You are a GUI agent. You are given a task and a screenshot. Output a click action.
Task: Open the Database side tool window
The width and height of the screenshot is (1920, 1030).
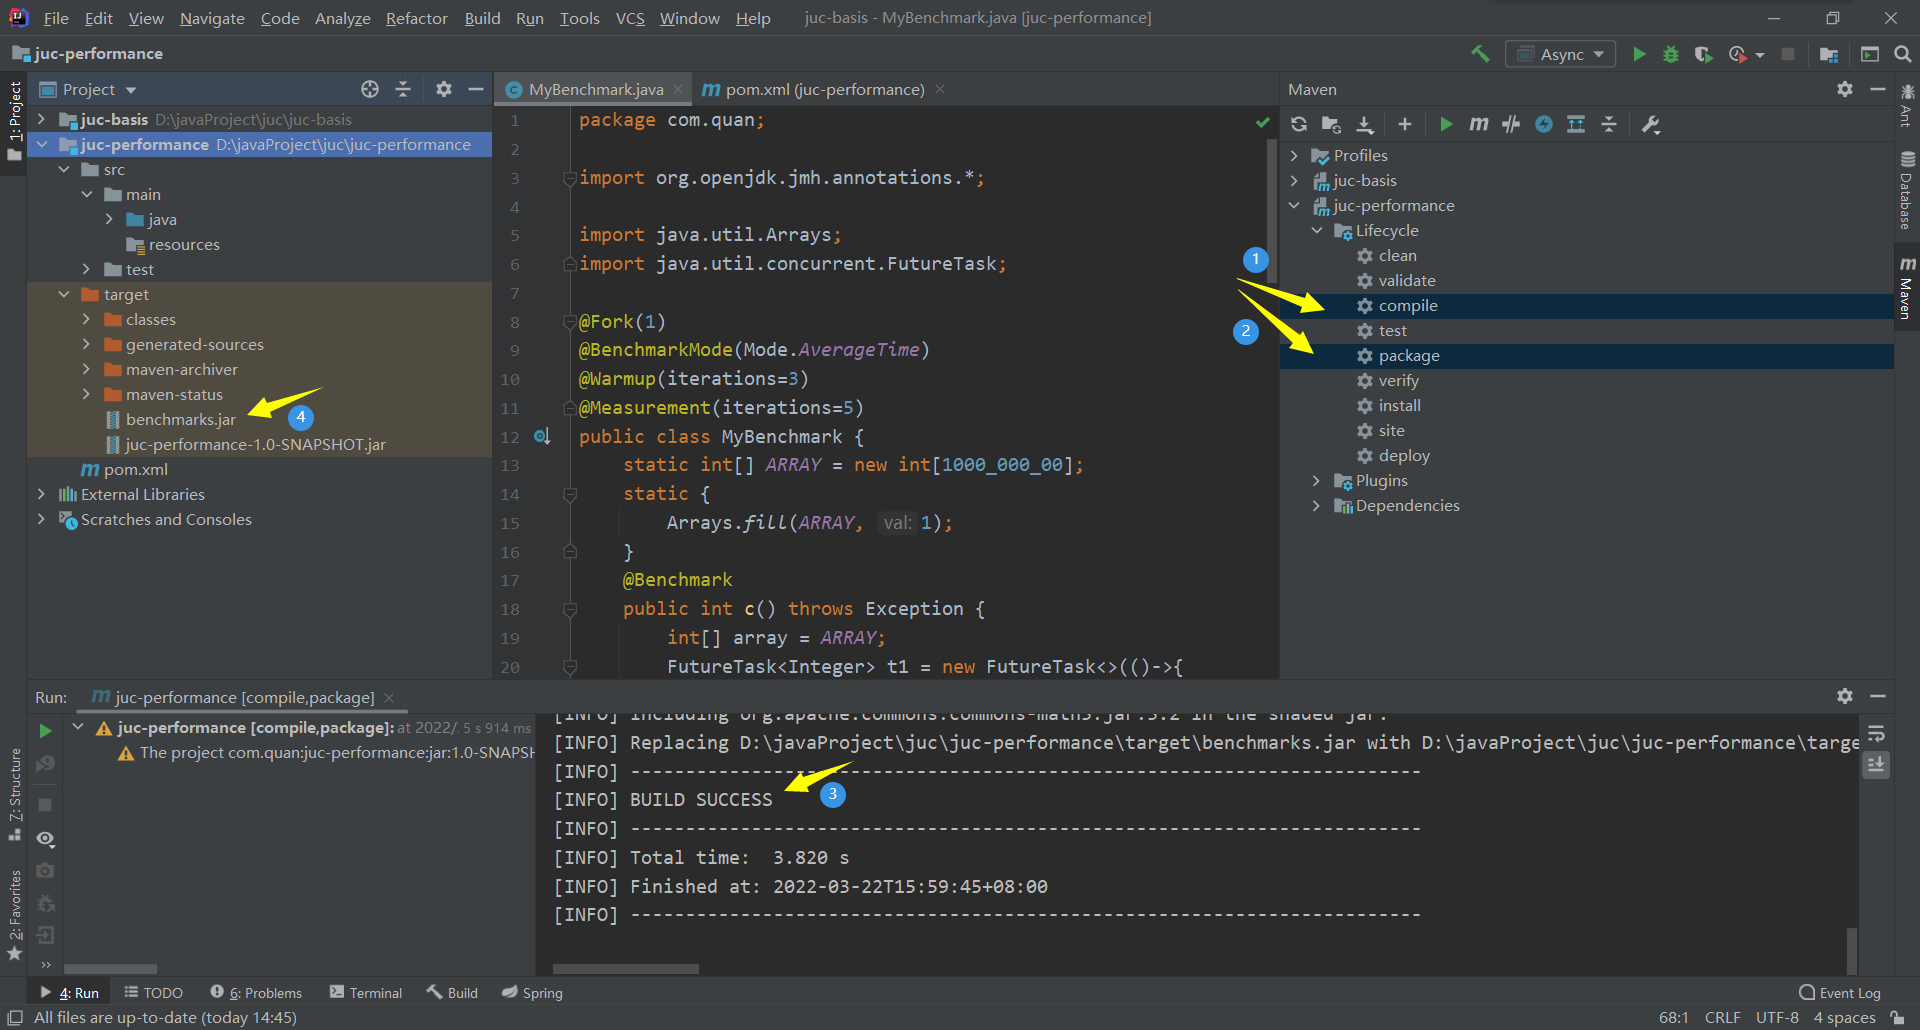coord(1907,190)
